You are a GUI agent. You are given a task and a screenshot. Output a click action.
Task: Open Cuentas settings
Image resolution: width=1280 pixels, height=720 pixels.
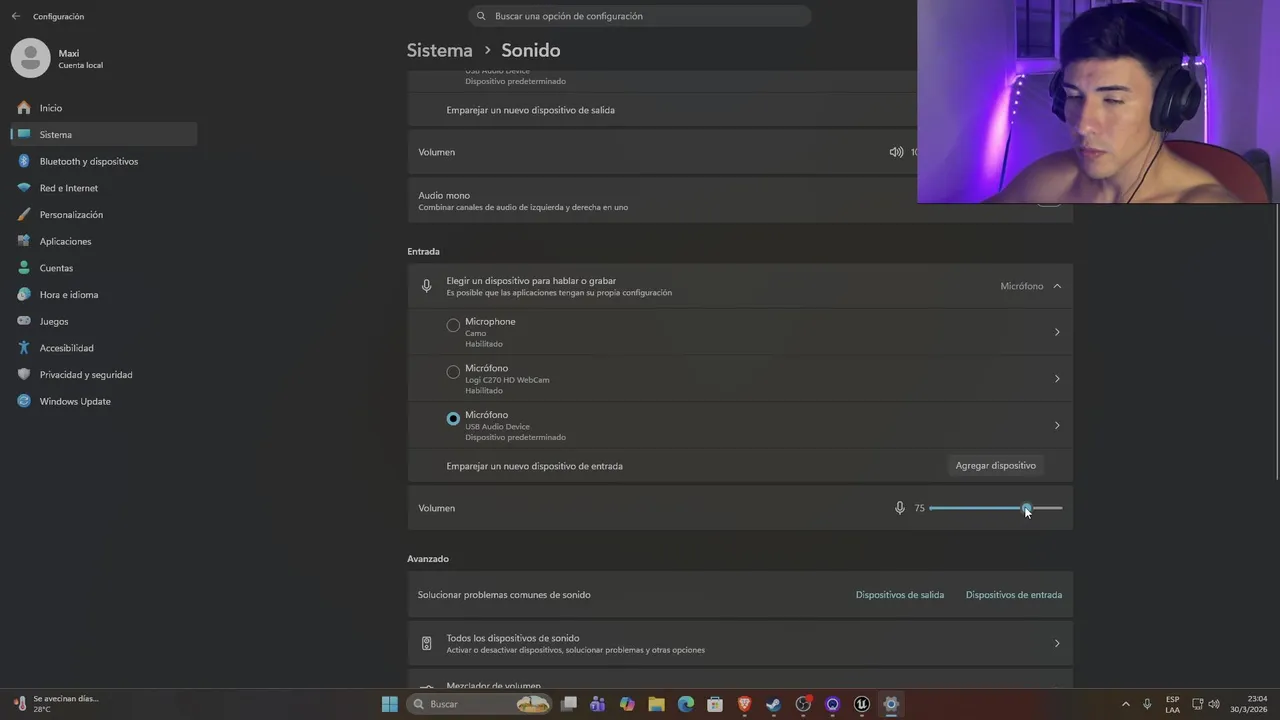pyautogui.click(x=103, y=268)
